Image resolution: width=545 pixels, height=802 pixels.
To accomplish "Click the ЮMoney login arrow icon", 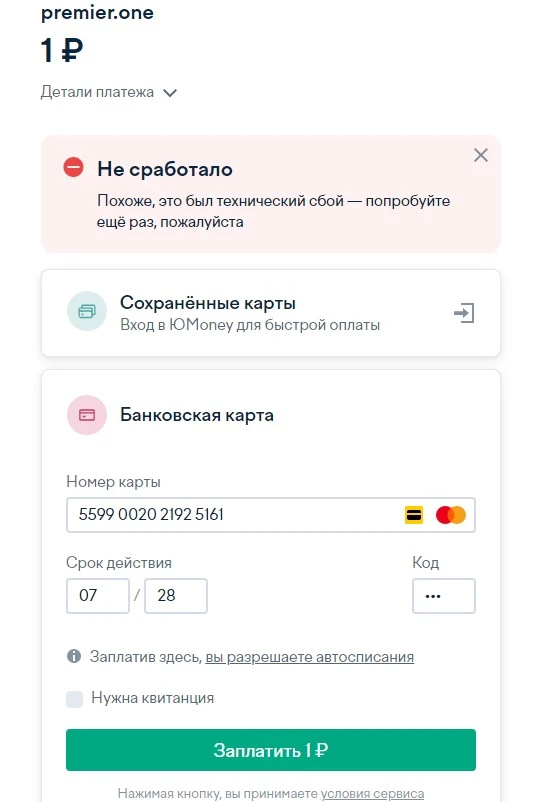I will coord(464,313).
